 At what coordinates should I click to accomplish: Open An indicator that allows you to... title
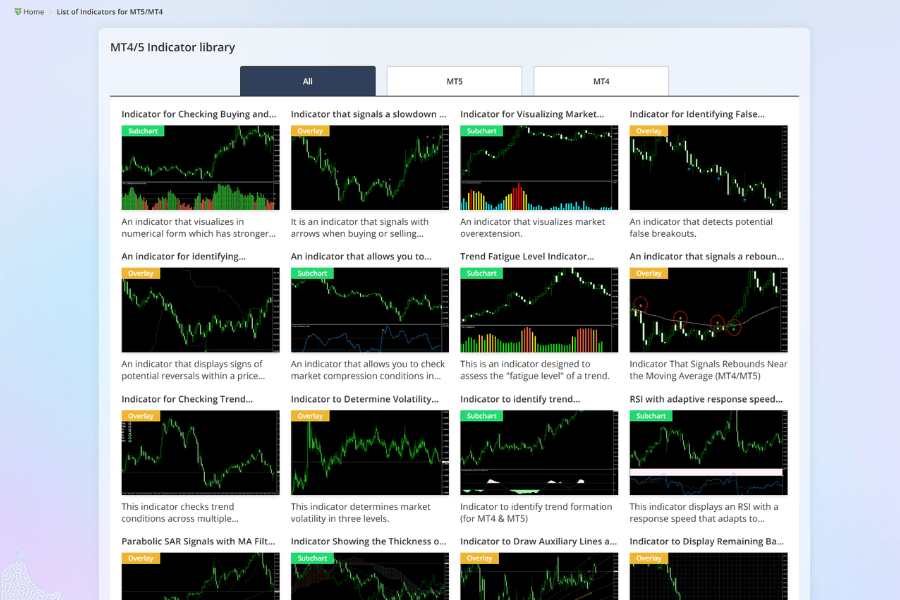361,257
